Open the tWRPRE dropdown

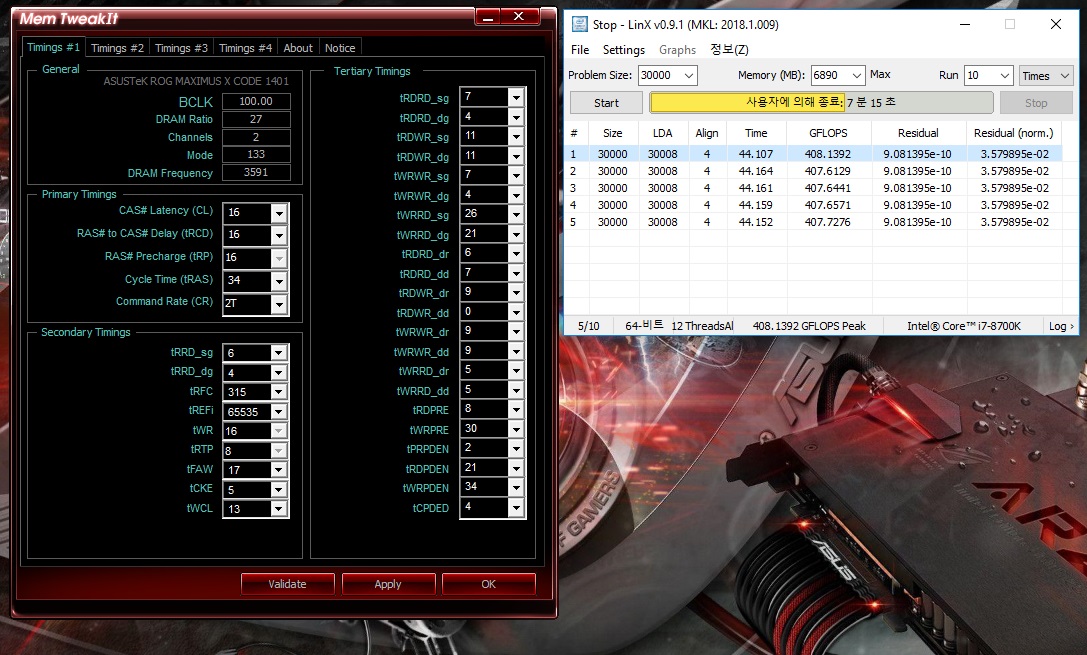pos(516,430)
